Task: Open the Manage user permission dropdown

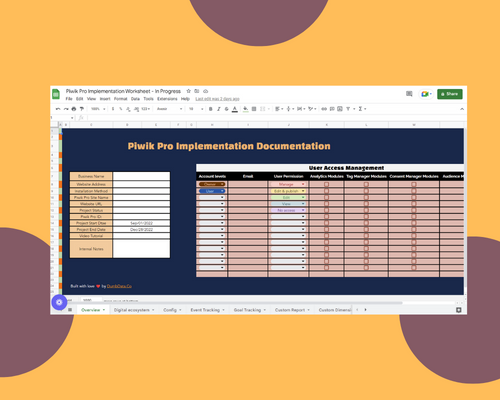Action: pos(288,184)
